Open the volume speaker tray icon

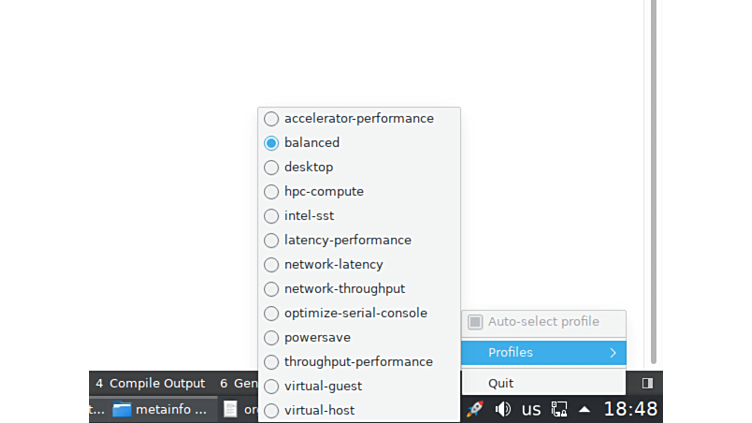[503, 409]
